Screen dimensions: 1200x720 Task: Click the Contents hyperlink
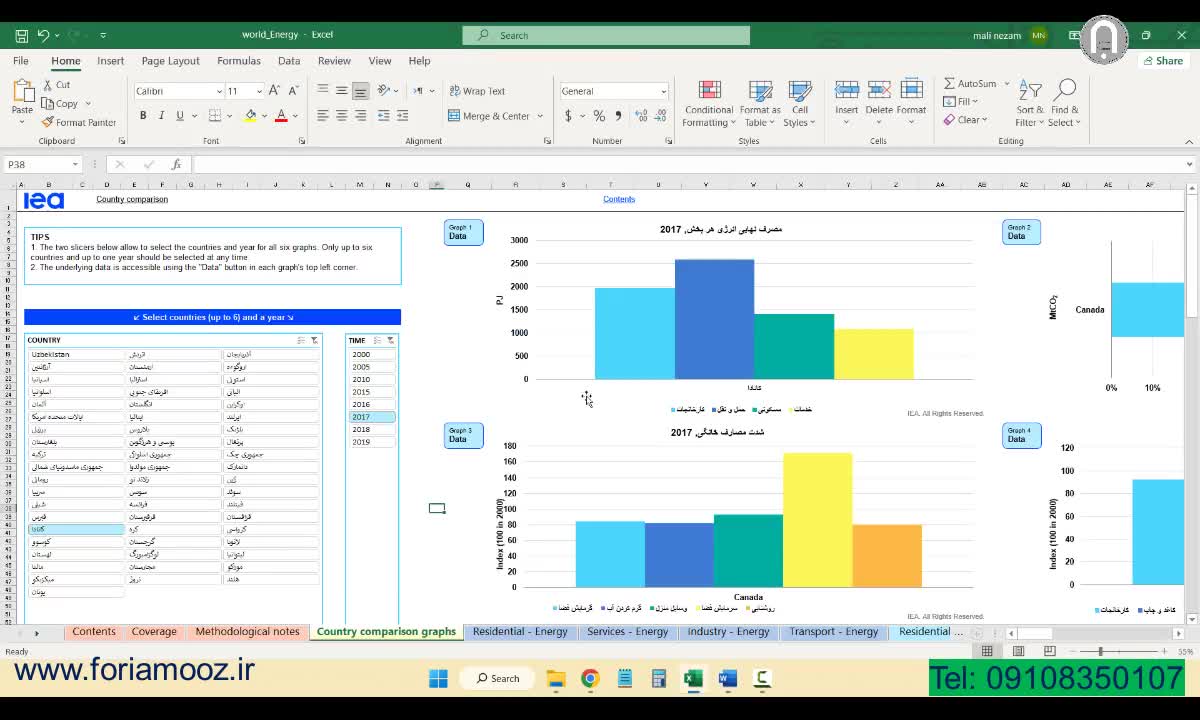(619, 199)
